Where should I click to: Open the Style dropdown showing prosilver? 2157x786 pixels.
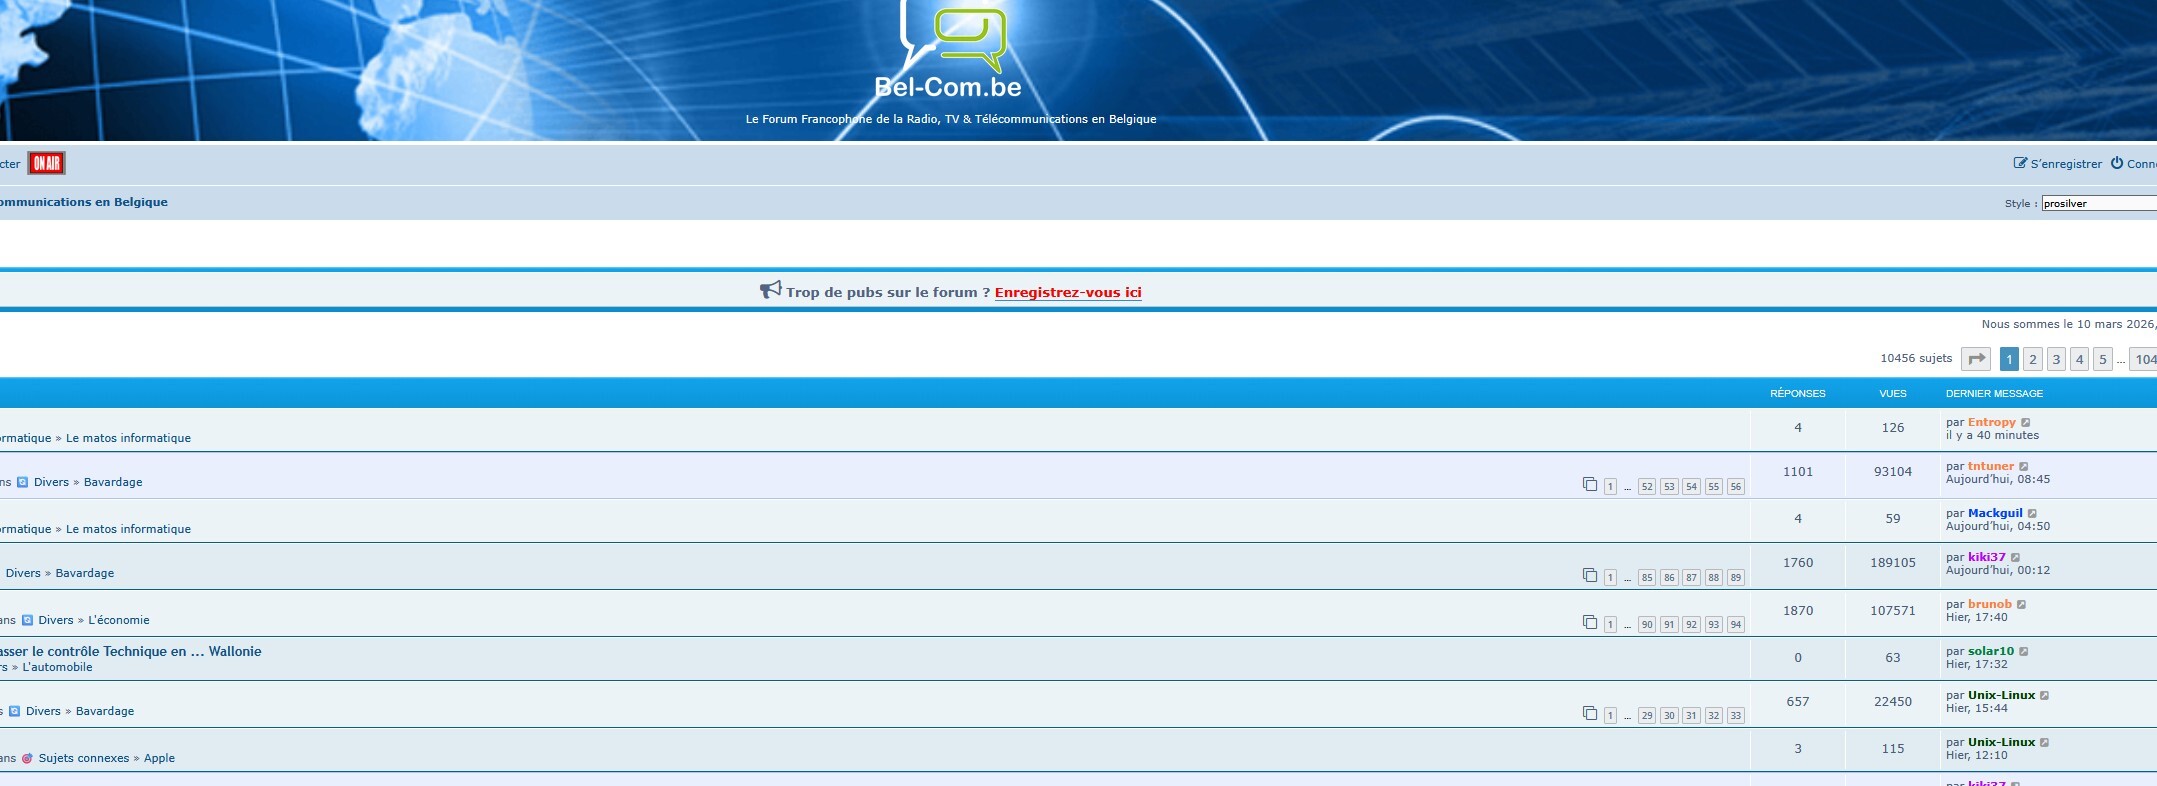(2099, 203)
